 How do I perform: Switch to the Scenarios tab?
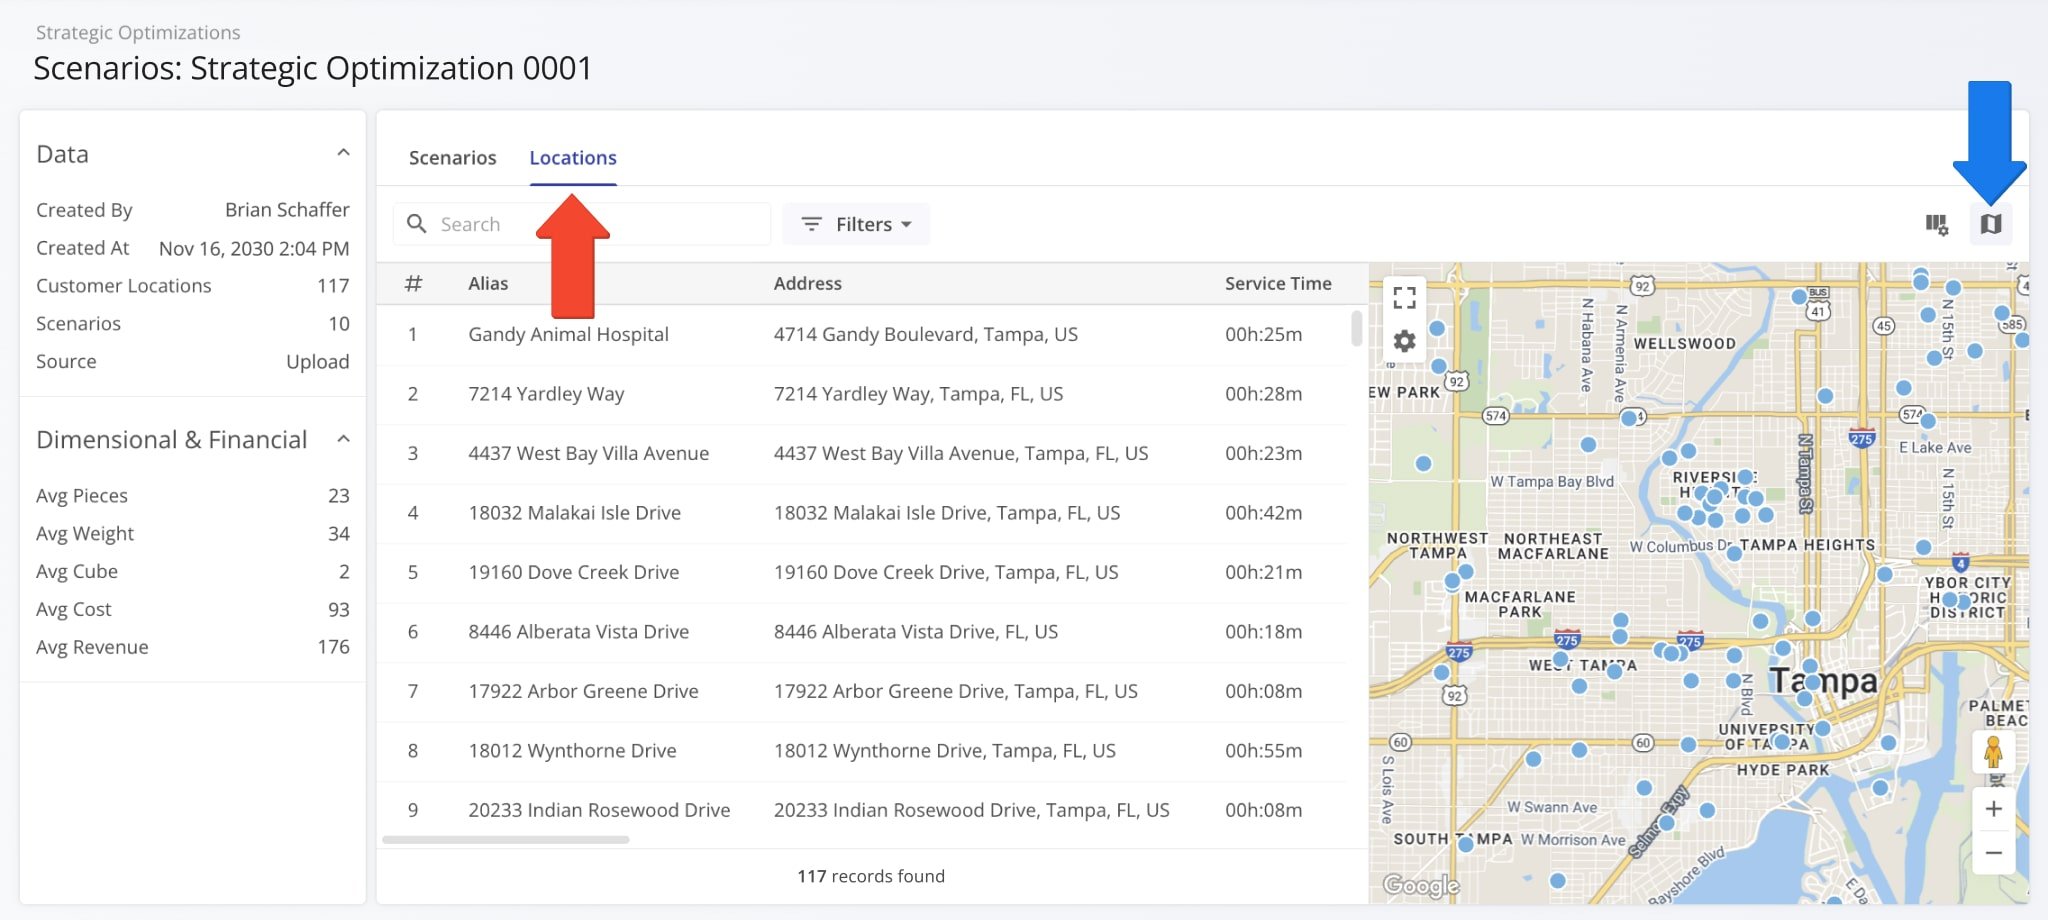pos(452,157)
